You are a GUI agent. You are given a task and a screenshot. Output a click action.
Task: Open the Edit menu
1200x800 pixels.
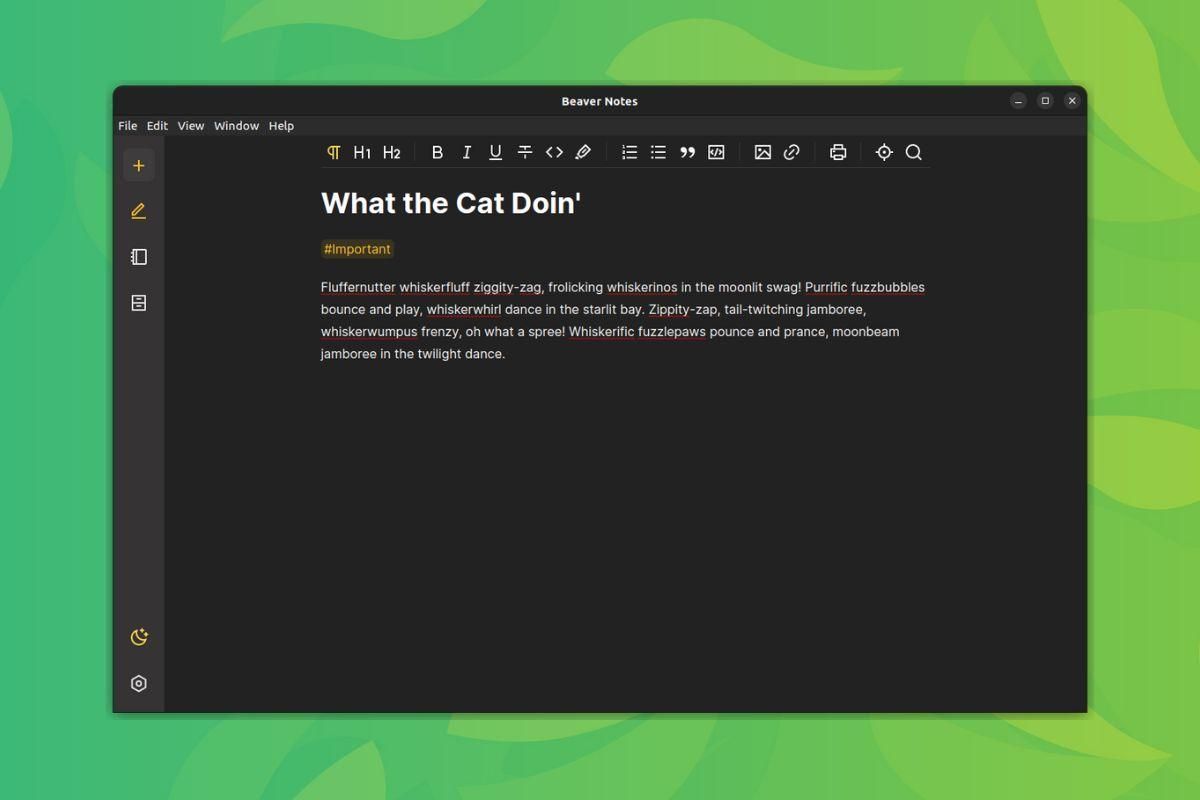point(156,125)
